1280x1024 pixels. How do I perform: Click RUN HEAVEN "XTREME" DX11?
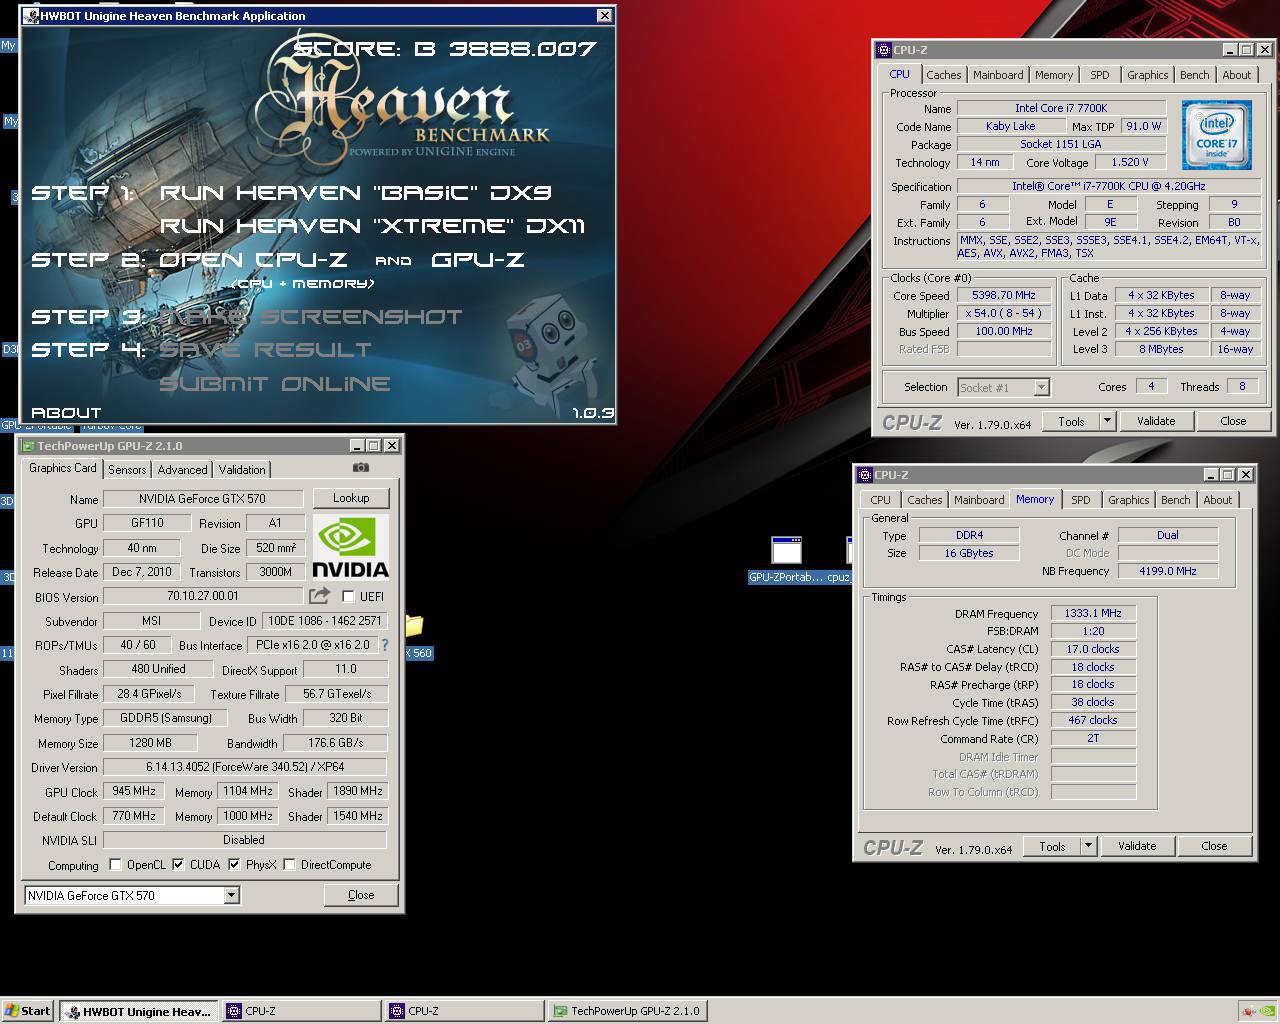373,226
